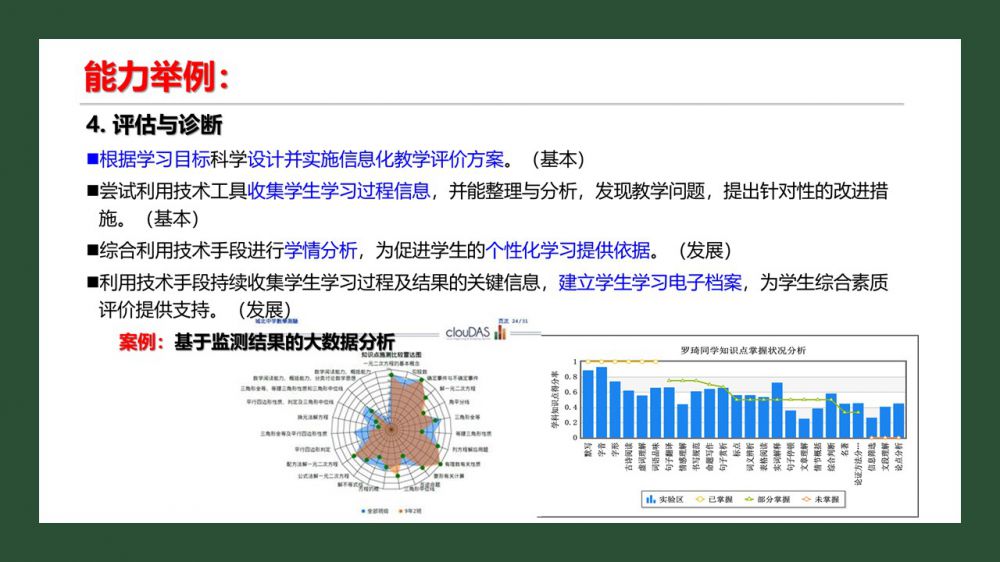Click the 全部班级 blue dot in radar legend
1000x562 pixels.
point(362,510)
